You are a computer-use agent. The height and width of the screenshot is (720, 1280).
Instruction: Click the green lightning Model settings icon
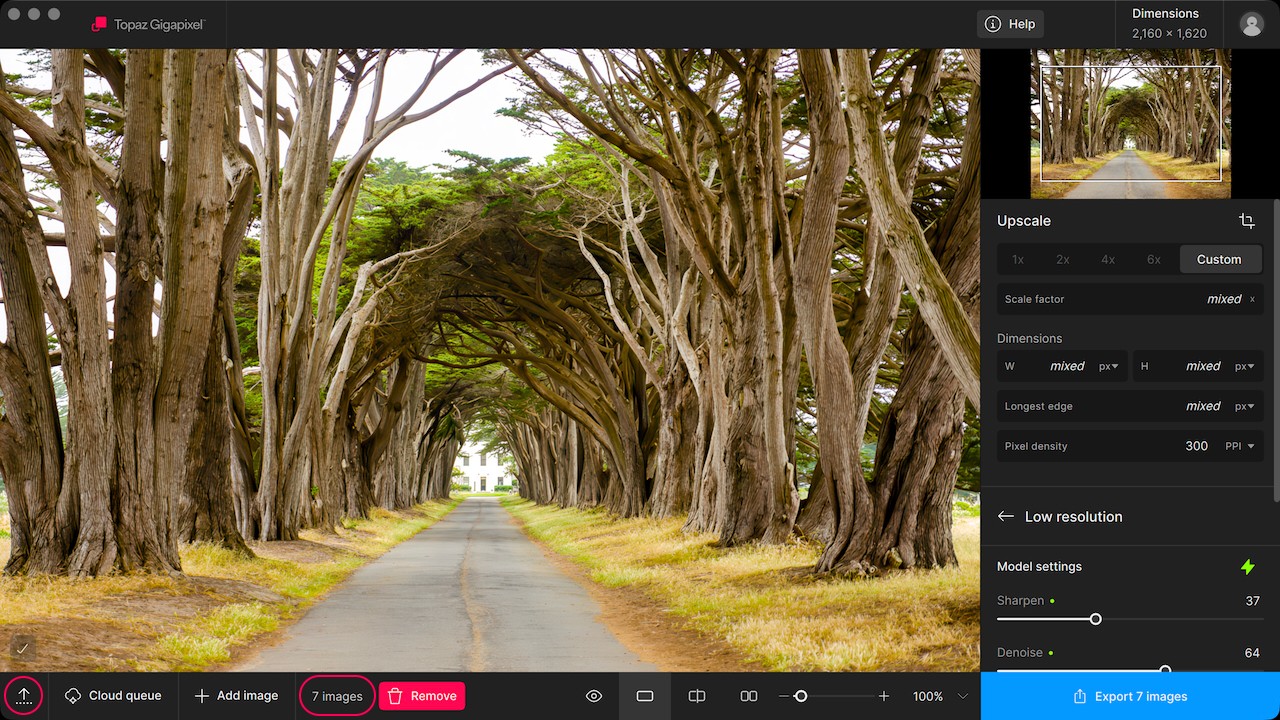1247,567
